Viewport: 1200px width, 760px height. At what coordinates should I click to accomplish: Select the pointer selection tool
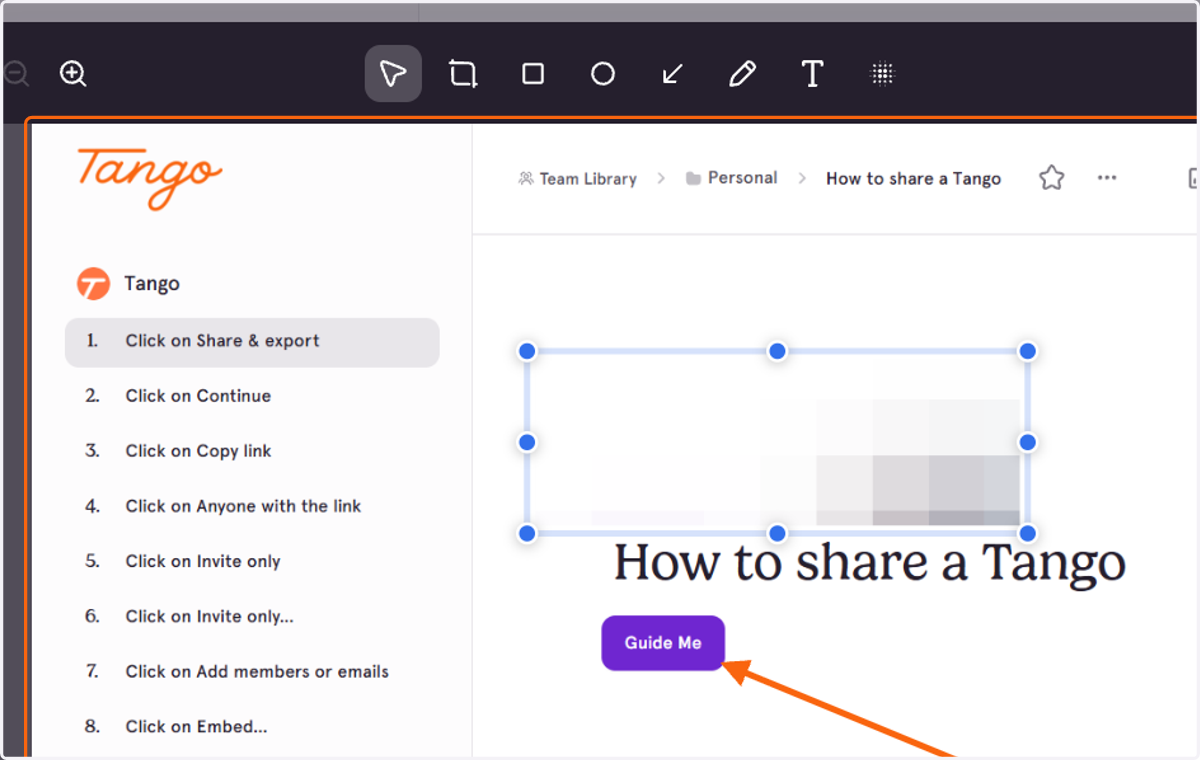click(x=393, y=74)
